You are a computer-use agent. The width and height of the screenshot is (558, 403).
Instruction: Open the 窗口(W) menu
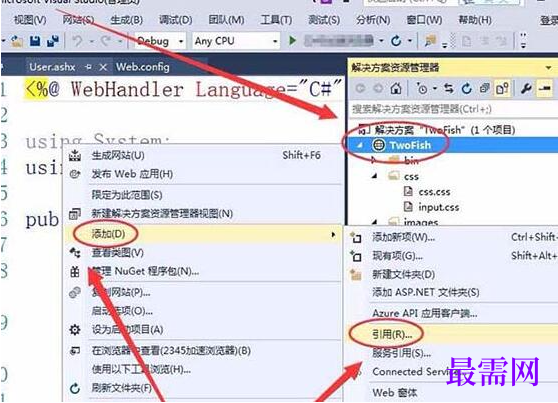(x=424, y=20)
